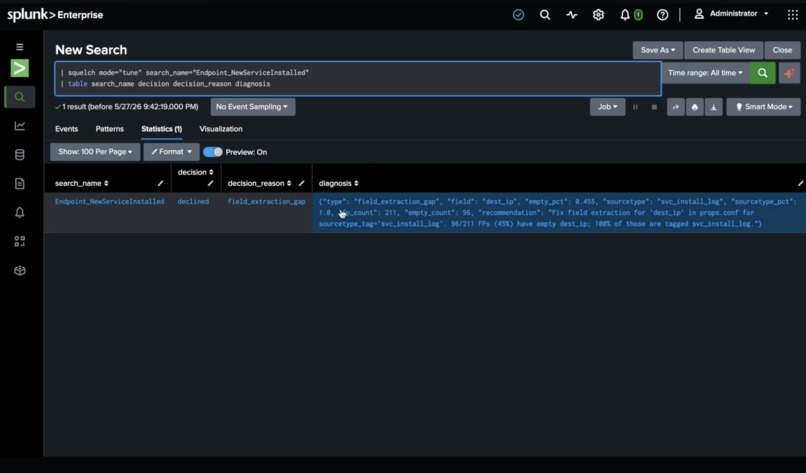Open the Alerts bell icon in sidebar
Screen dimensions: 806x473
coord(20,212)
